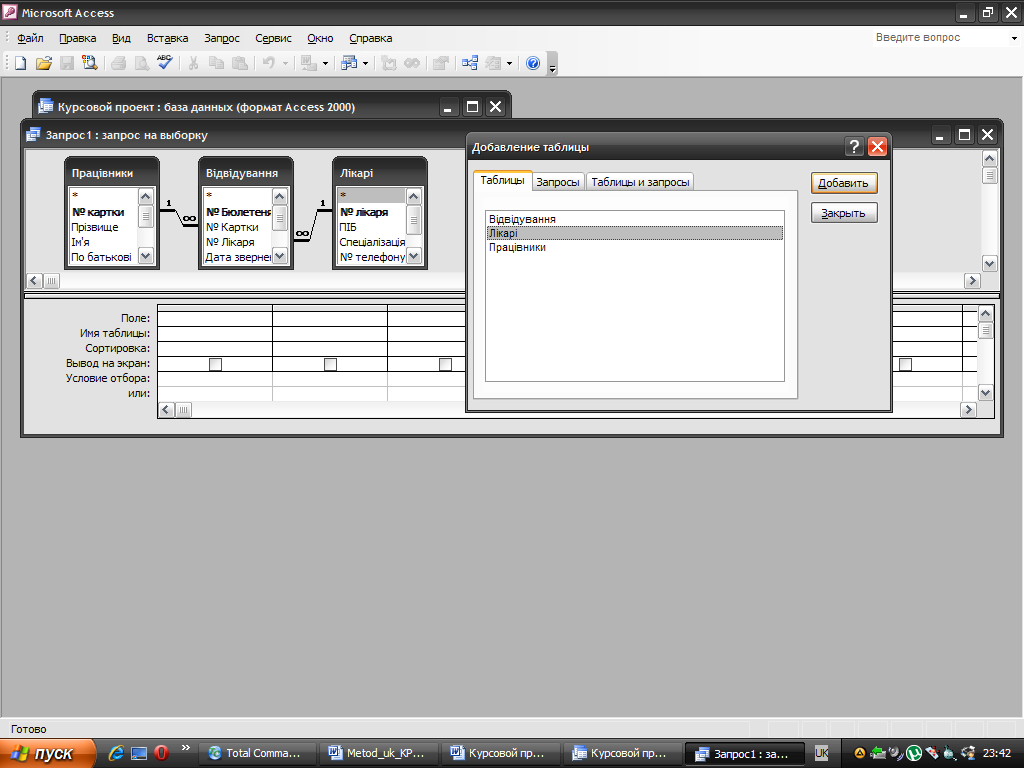Click the Code editor icon
Image resolution: width=1024 pixels, height=768 pixels.
389,63
